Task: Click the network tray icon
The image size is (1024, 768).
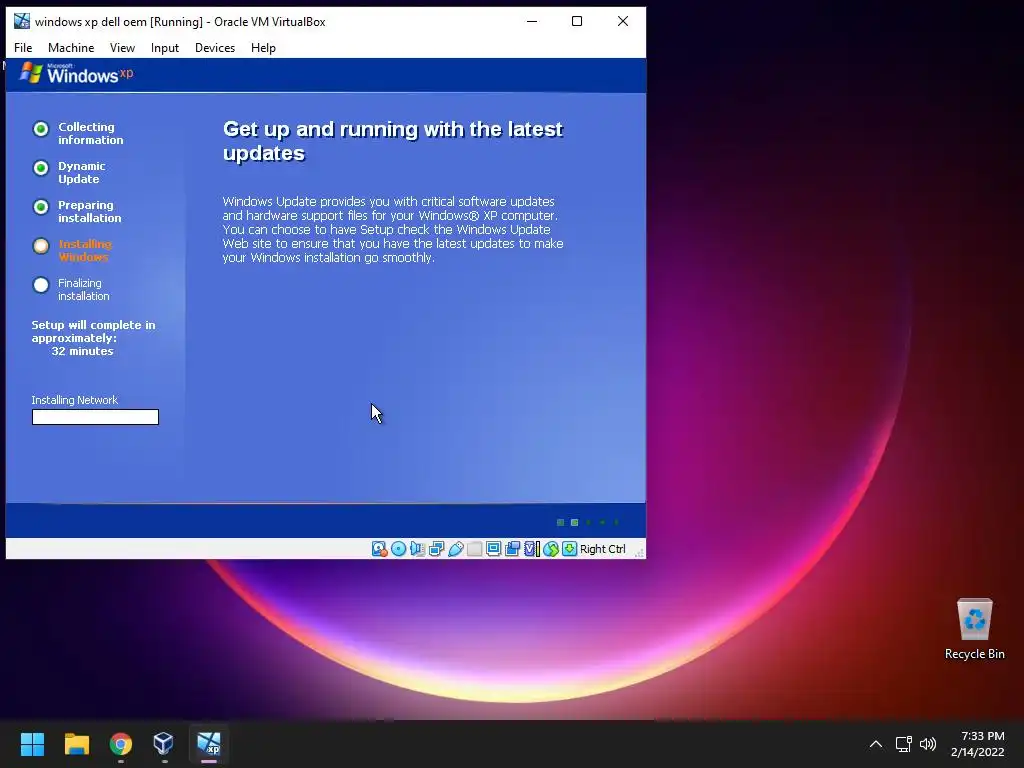Action: click(x=903, y=744)
